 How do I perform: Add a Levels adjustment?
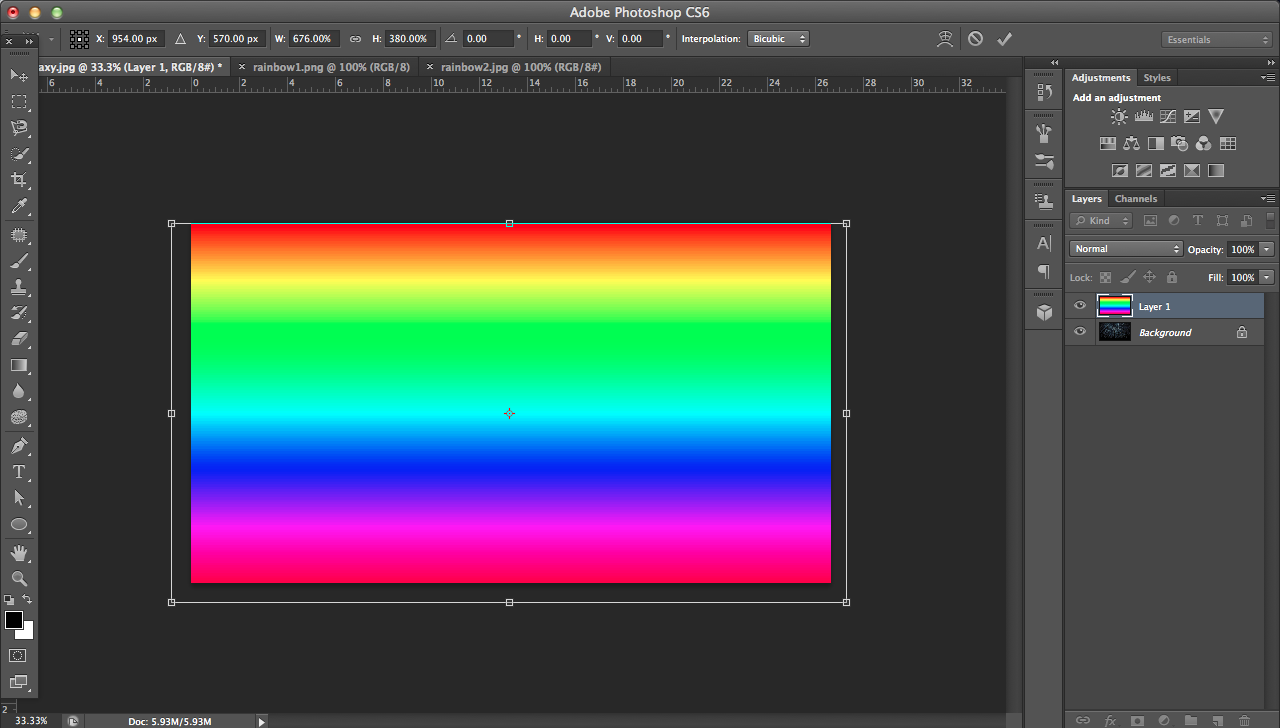click(1143, 117)
